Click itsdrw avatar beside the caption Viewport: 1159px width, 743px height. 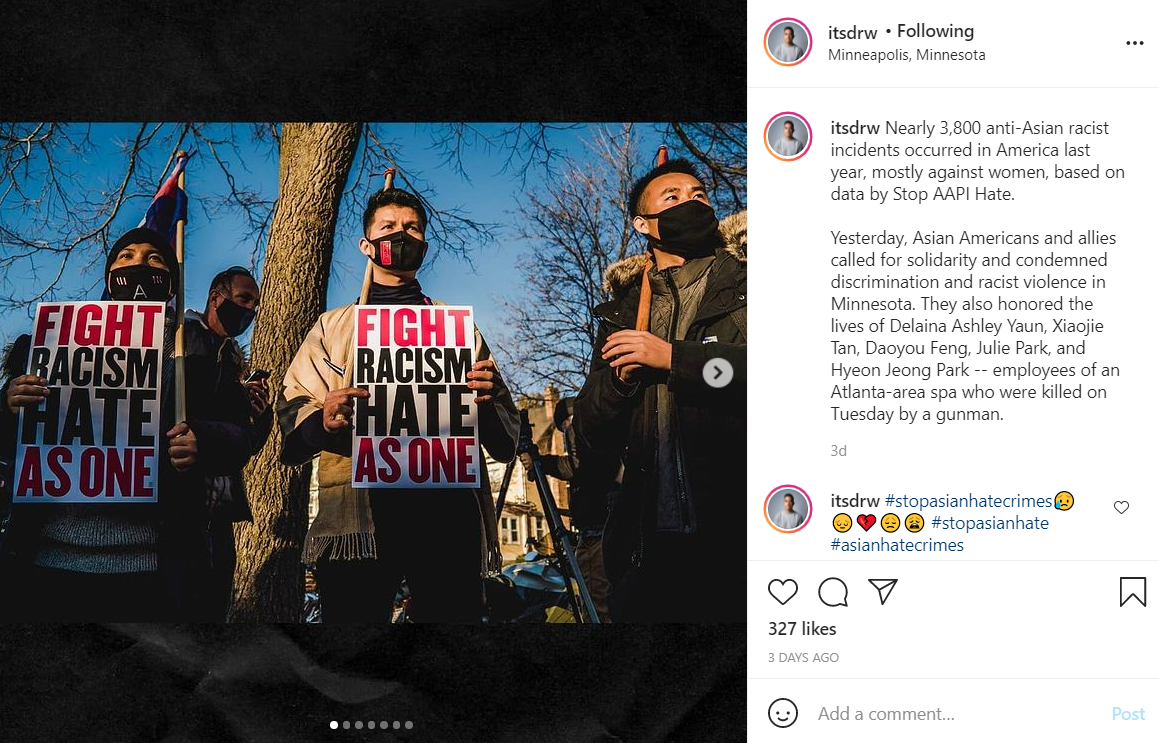point(788,137)
